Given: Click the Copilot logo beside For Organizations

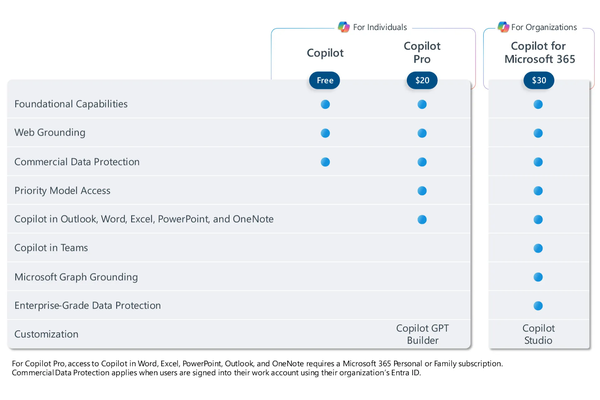Looking at the screenshot, I should click(504, 26).
